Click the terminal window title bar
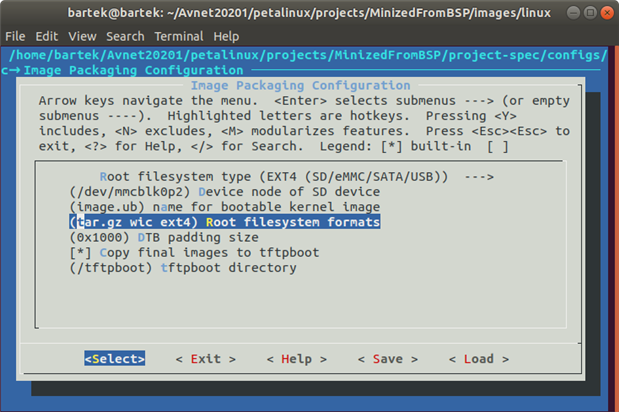This screenshot has height=412, width=619. 309,13
